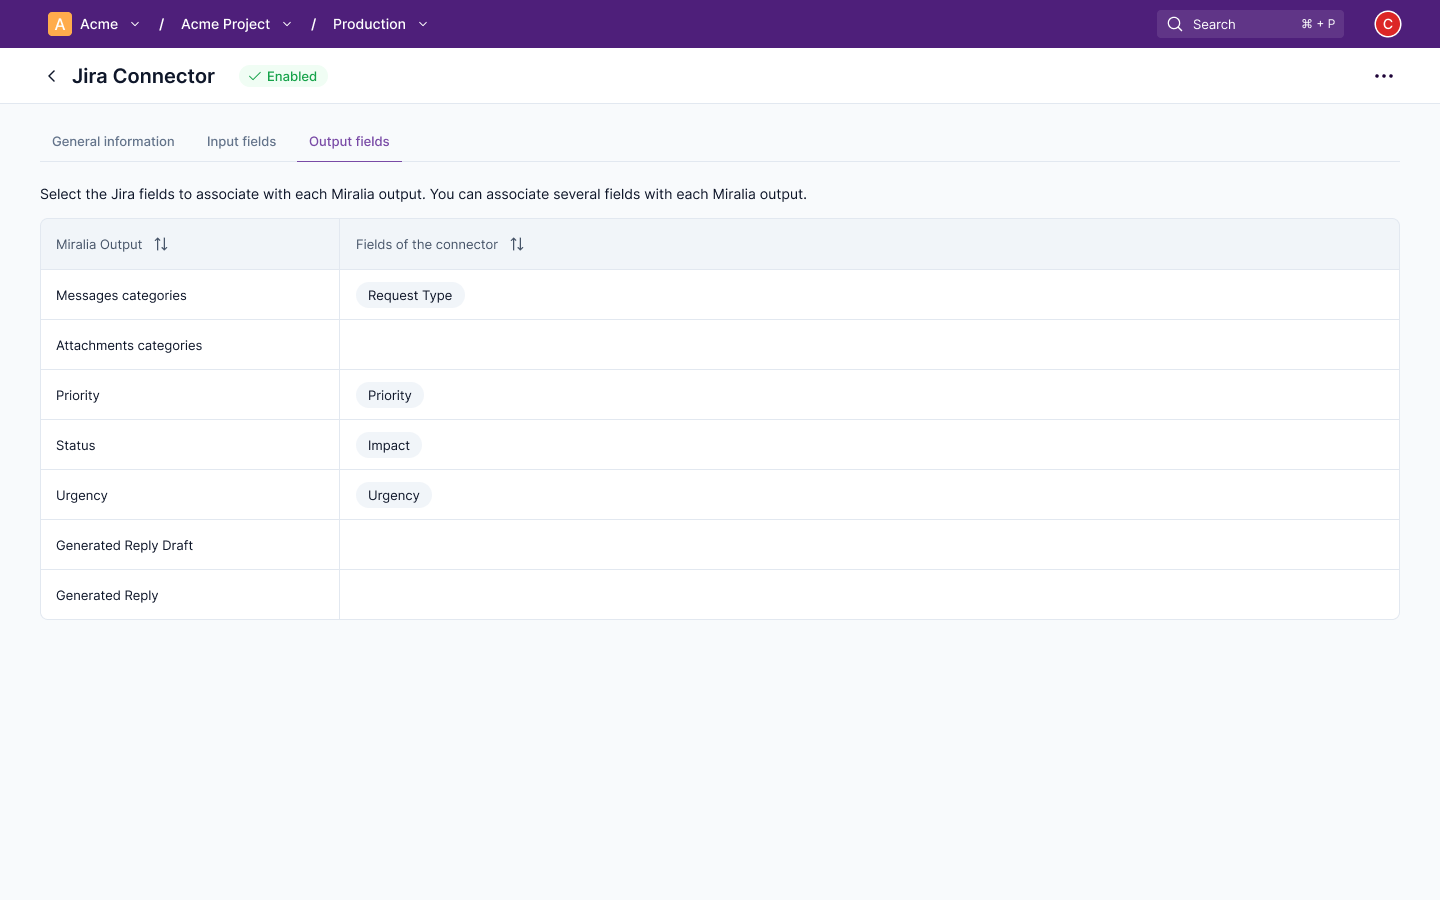Click the Enabled status badge
Screen dimensions: 1440x900
click(x=283, y=76)
